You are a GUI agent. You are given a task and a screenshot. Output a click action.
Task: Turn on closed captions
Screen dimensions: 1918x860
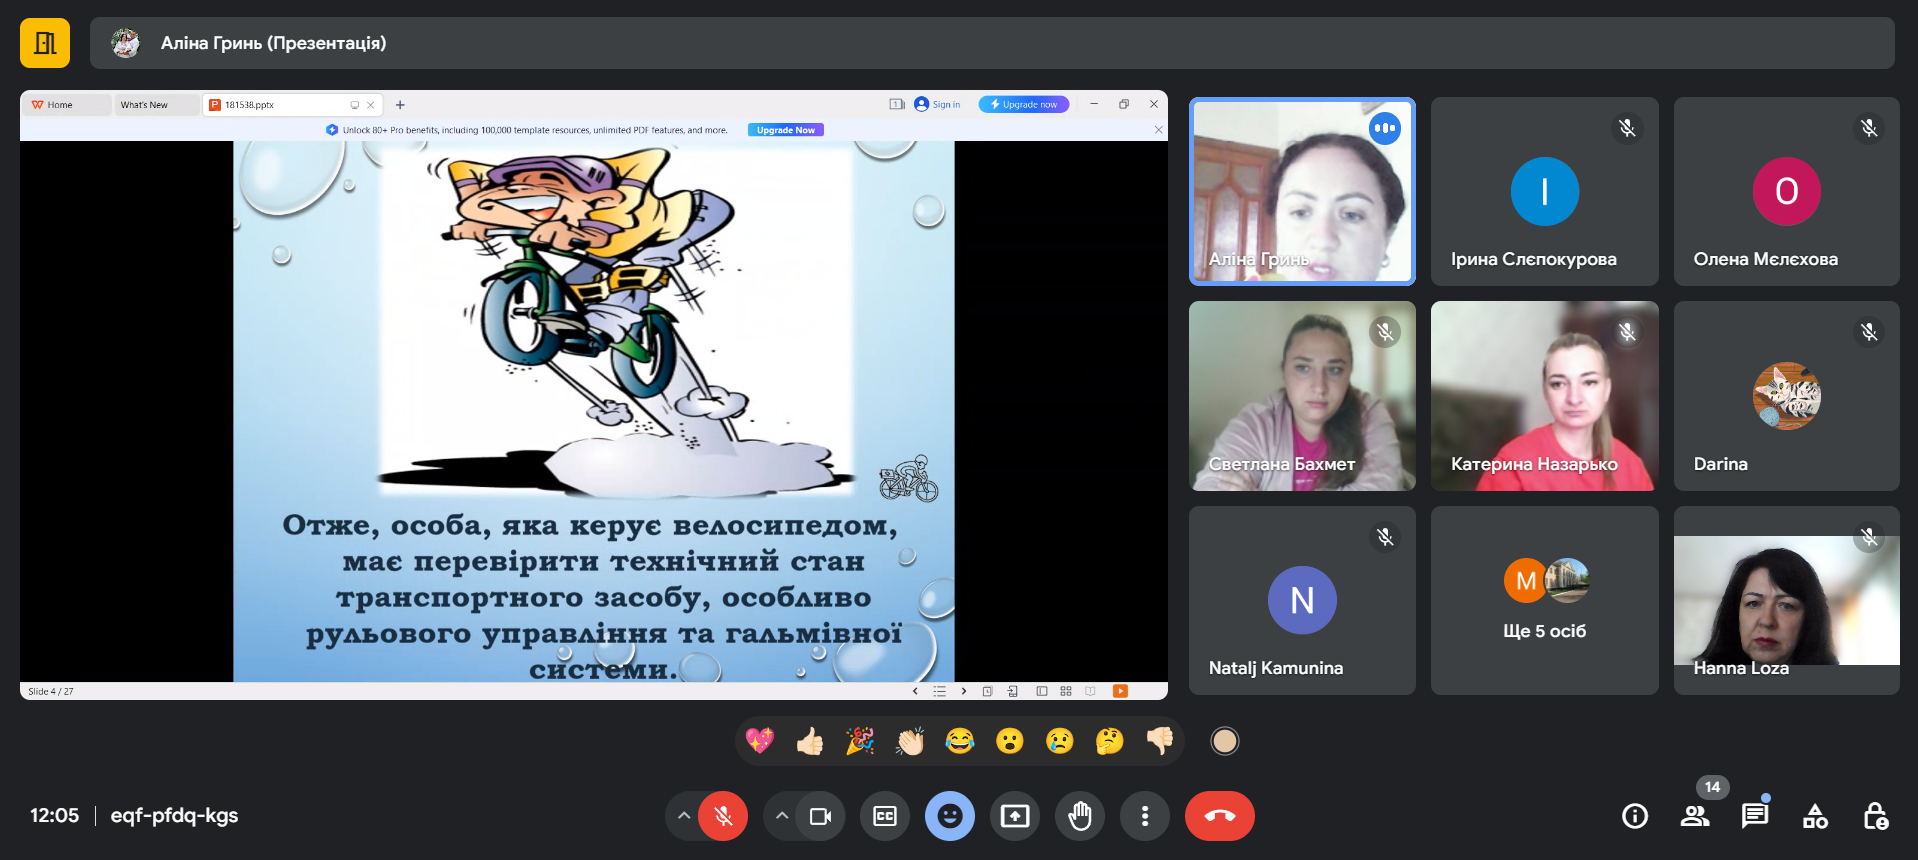(x=885, y=816)
